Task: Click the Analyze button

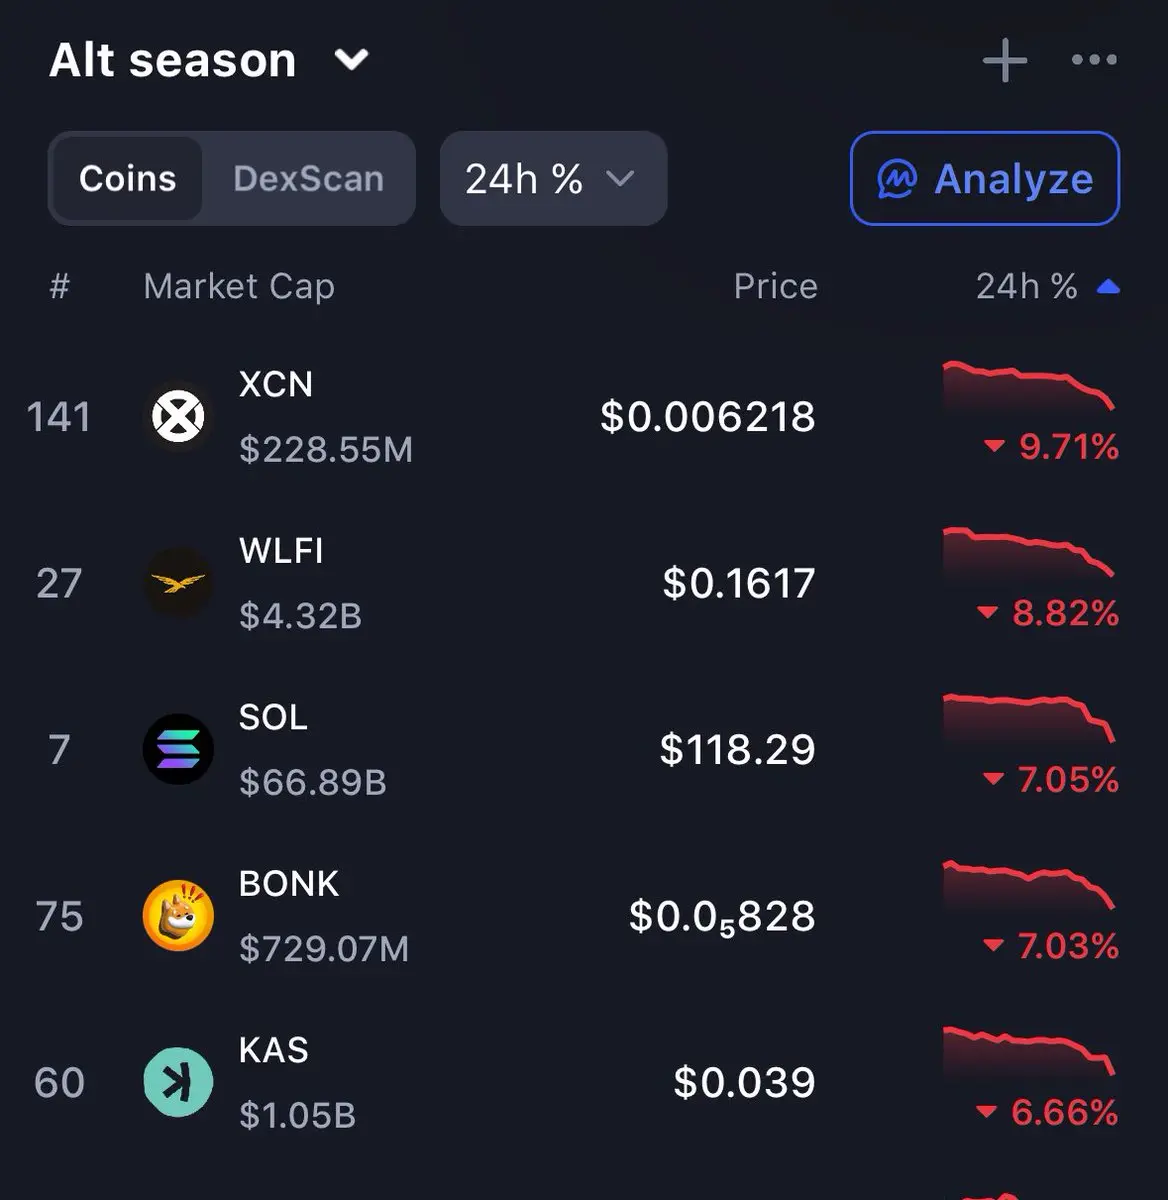Action: (x=985, y=178)
